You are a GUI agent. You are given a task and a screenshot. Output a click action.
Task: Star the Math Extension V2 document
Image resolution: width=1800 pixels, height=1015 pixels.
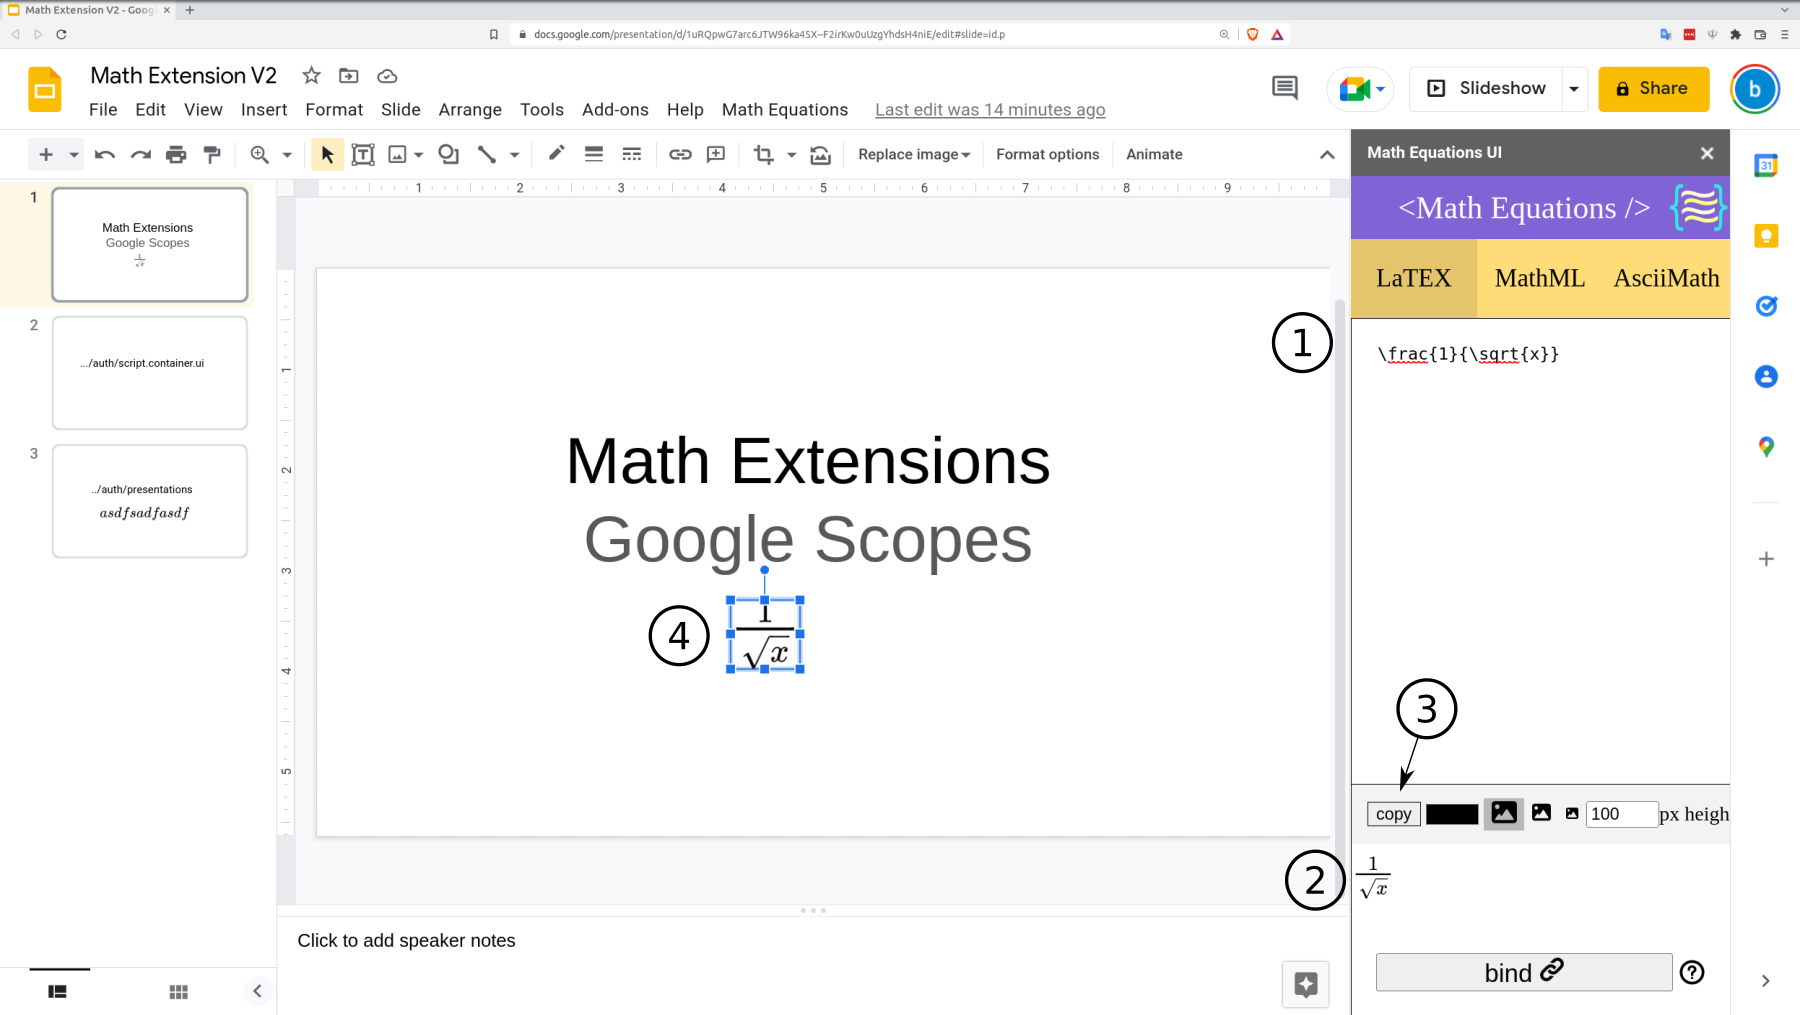(x=312, y=76)
